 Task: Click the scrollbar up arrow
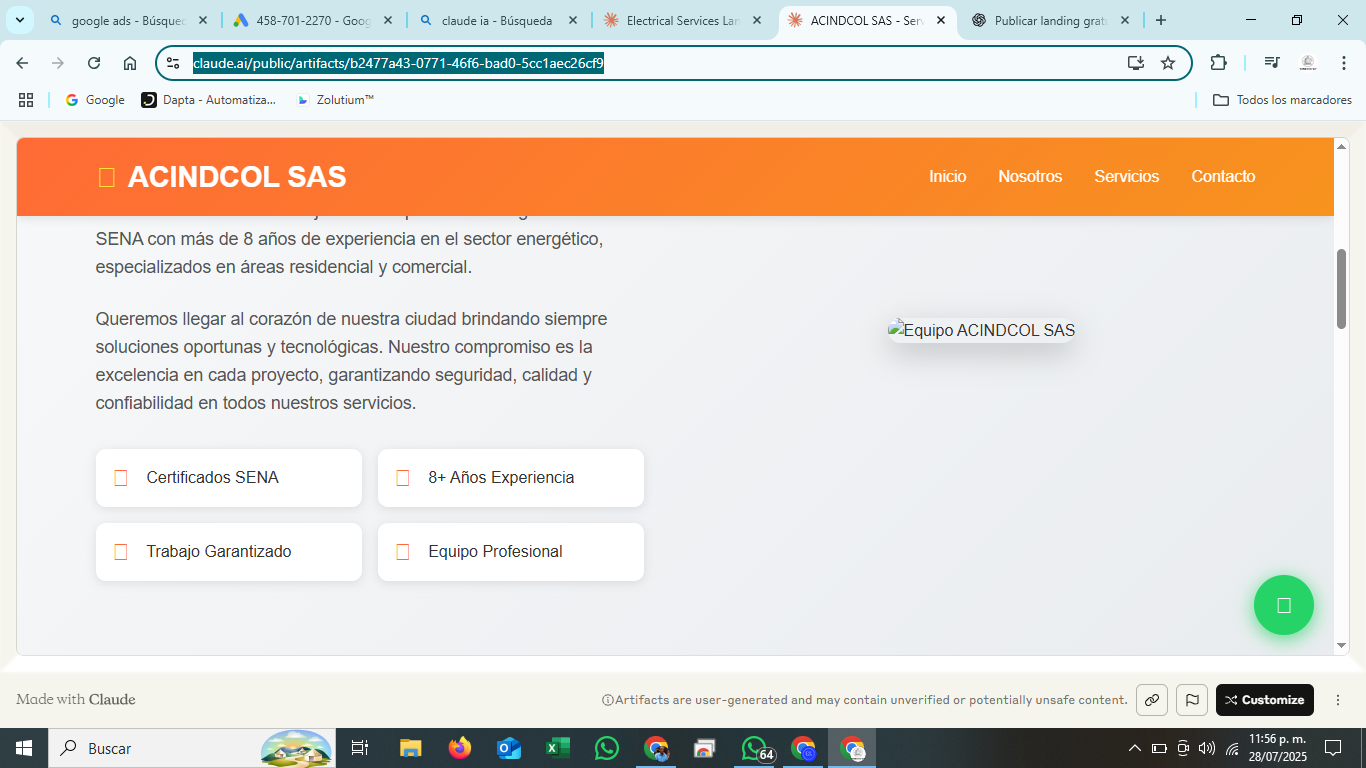[1342, 147]
